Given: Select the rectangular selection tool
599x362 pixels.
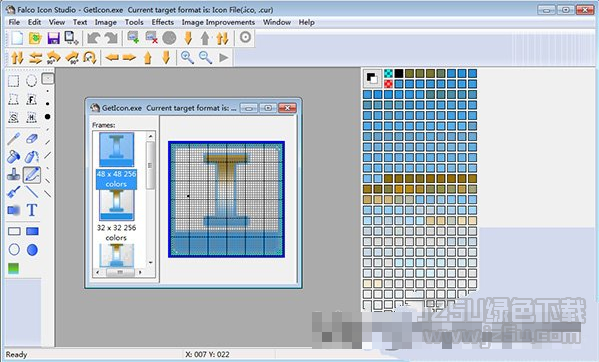Looking at the screenshot, I should (14, 81).
